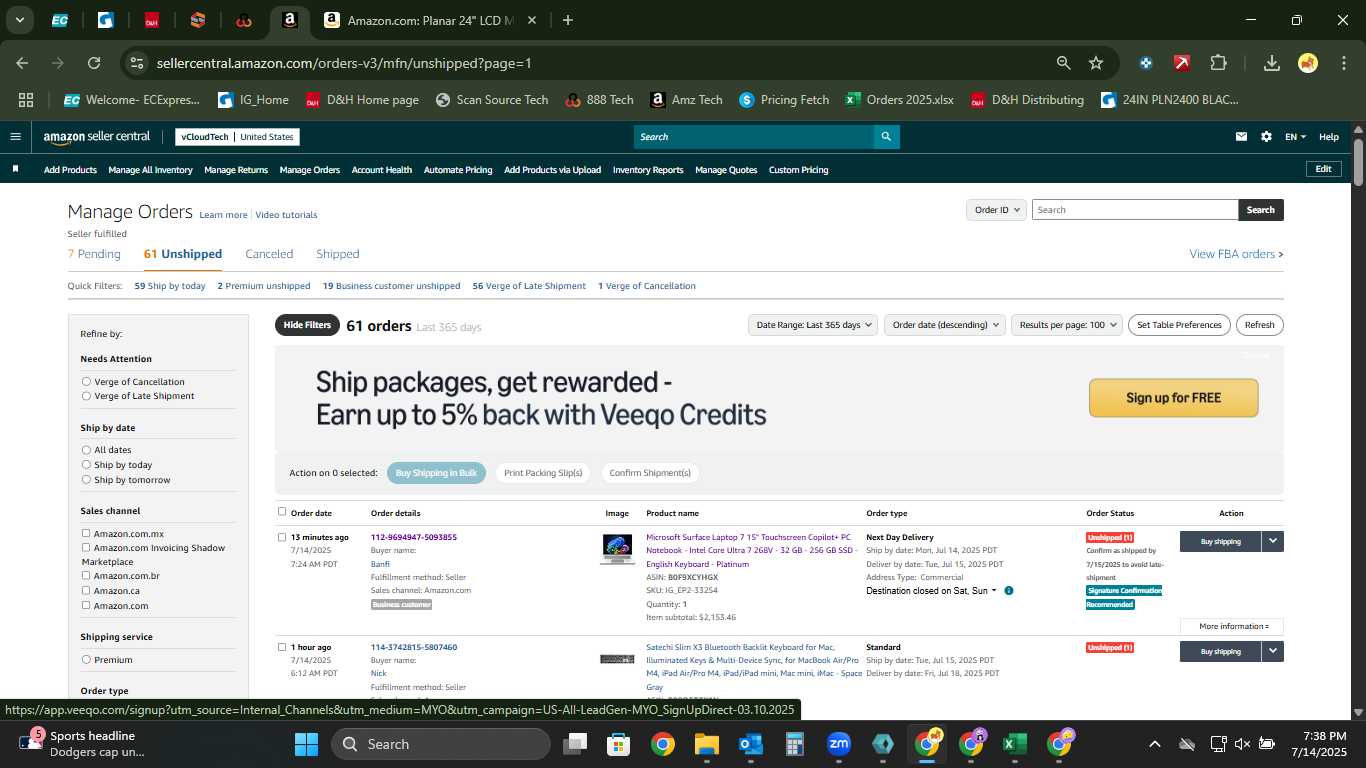Expand Buy shipping arrow for Satechi order

1272,651
